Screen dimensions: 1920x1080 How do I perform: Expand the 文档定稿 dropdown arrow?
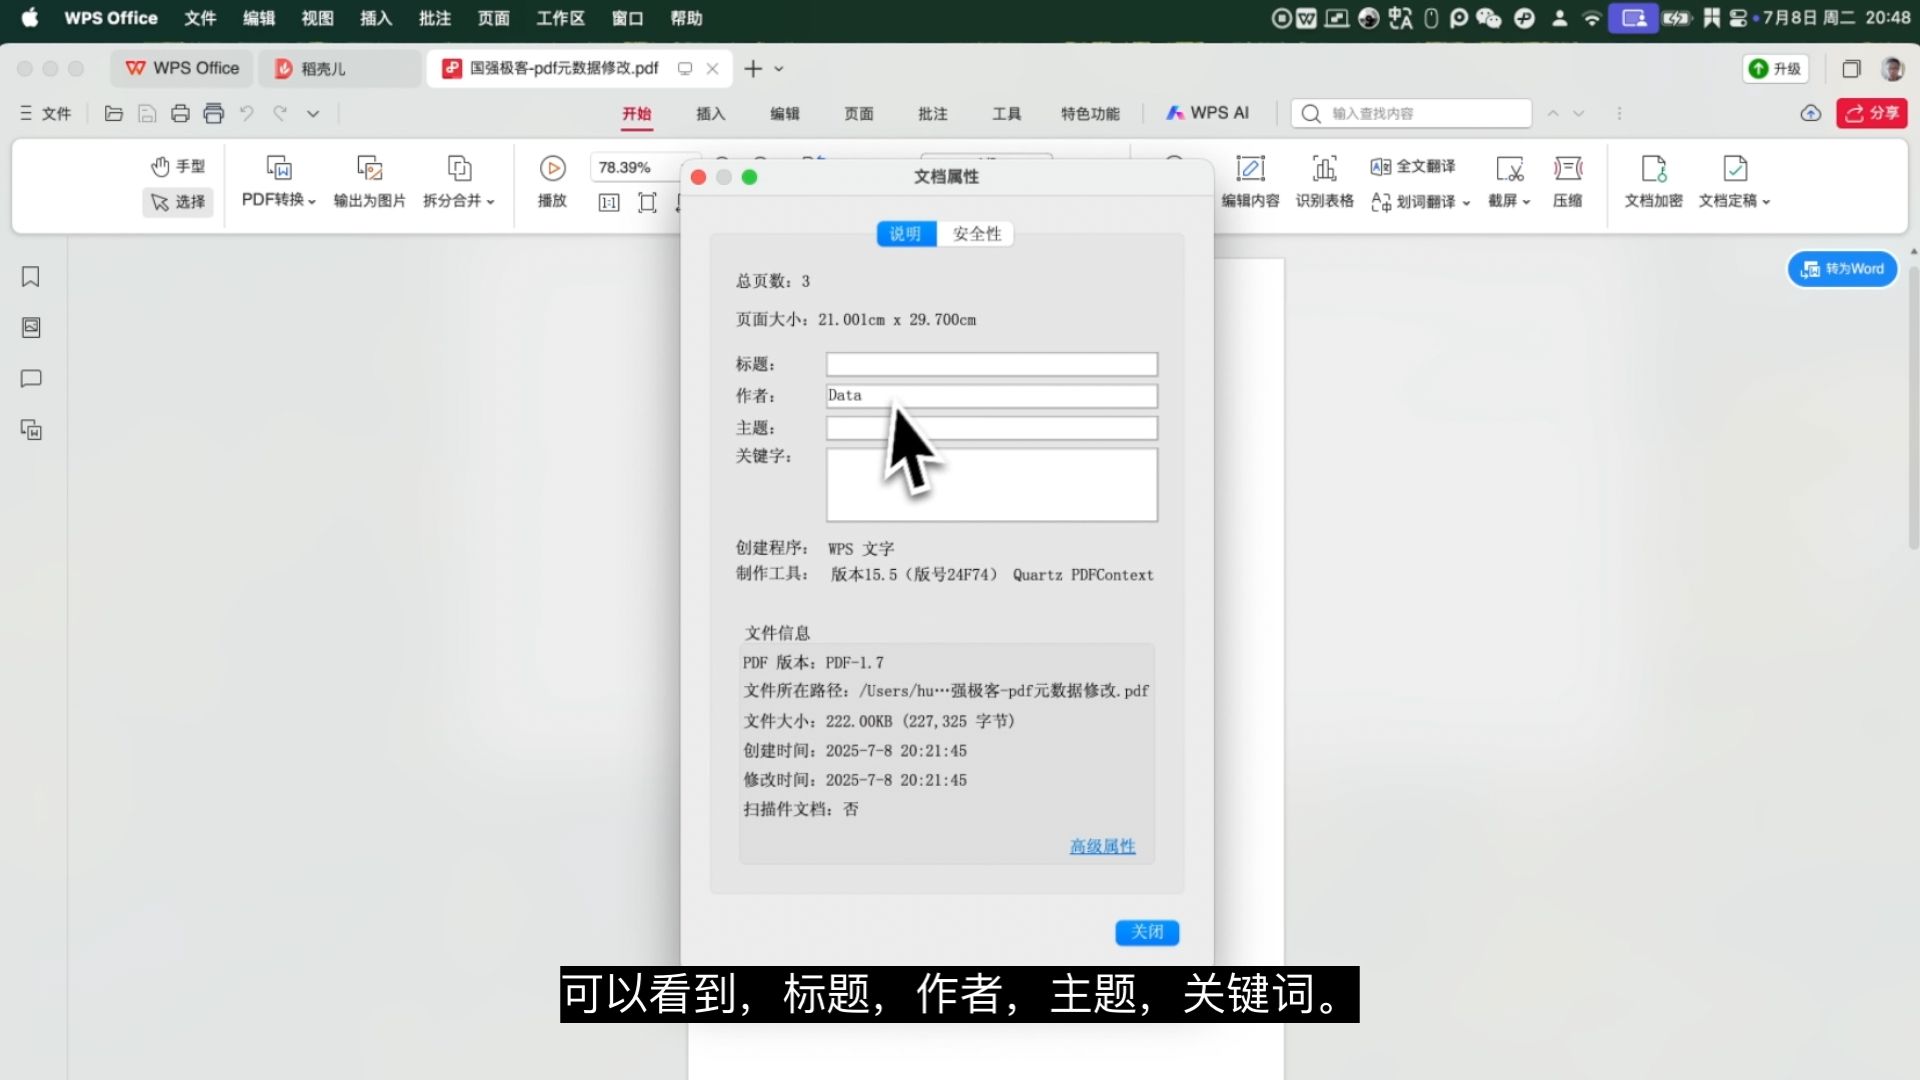1766,201
